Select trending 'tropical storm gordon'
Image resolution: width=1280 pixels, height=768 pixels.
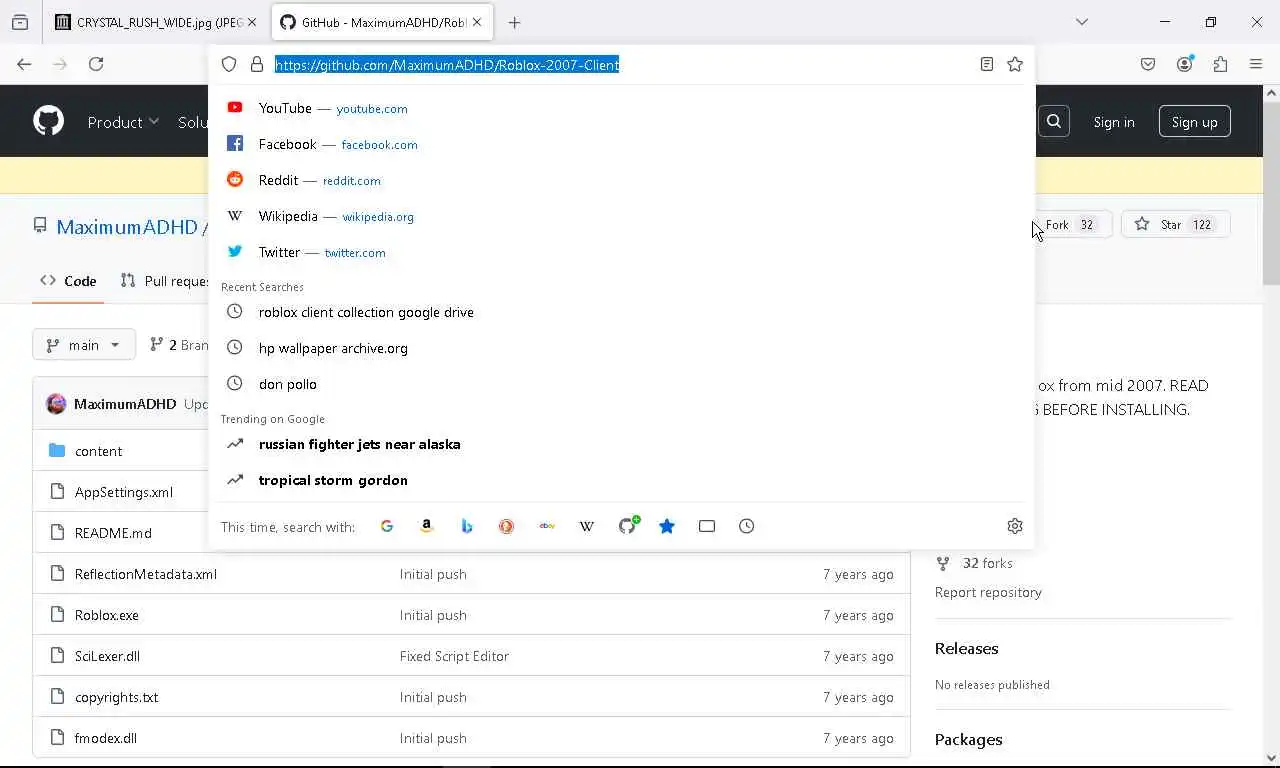[x=621, y=480]
